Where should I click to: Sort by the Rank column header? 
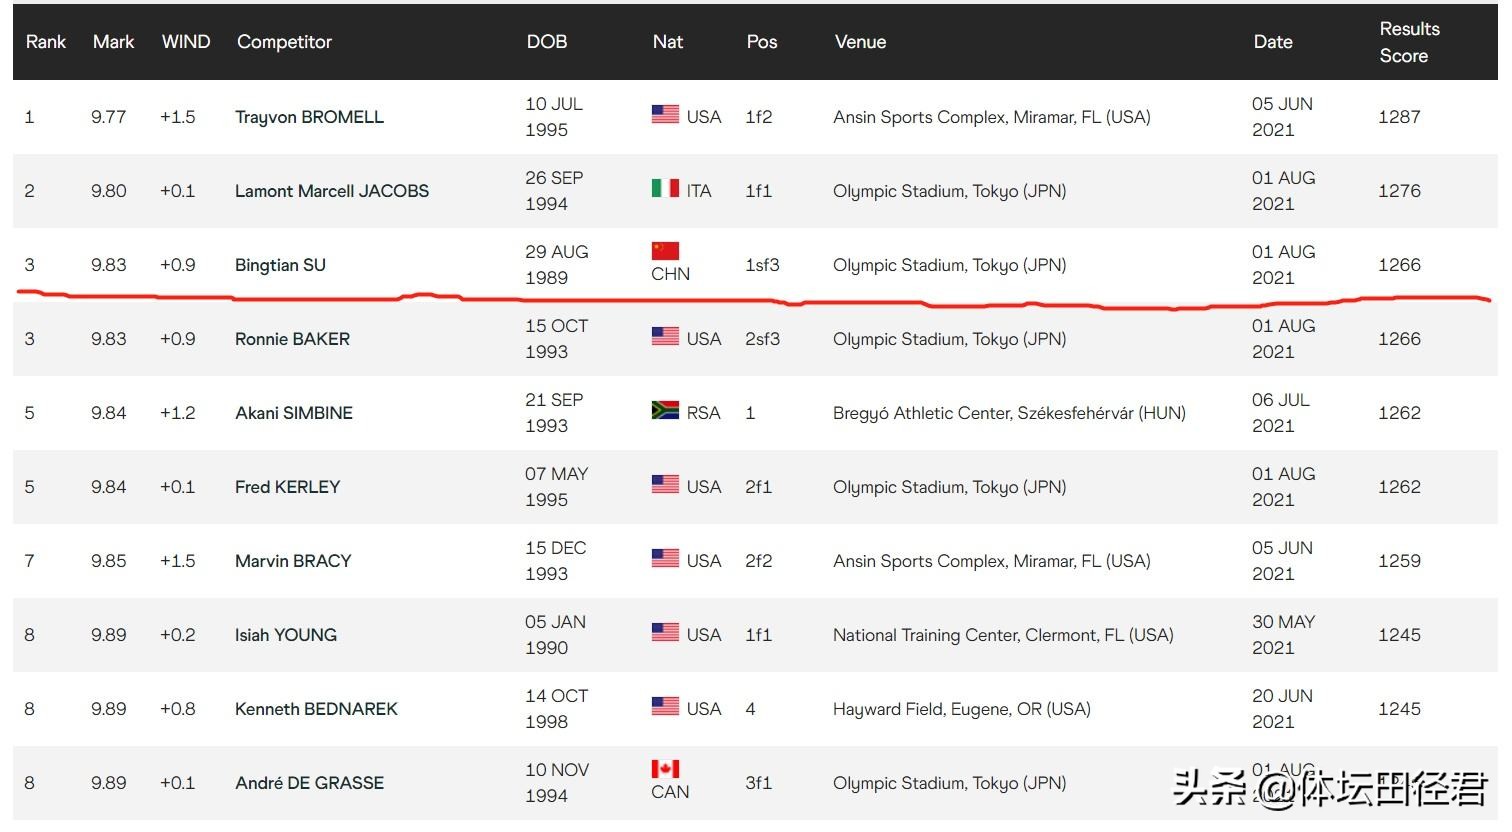click(x=45, y=42)
